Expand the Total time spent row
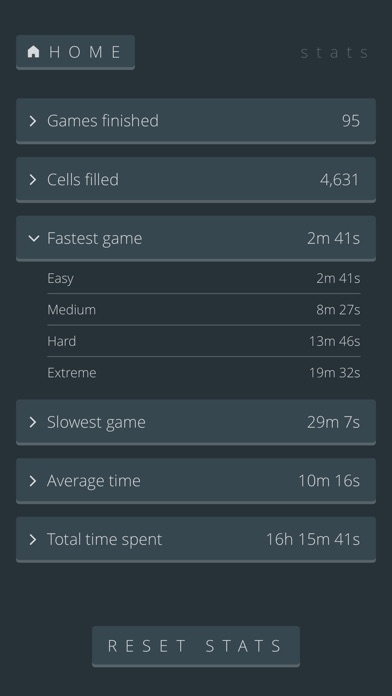This screenshot has width=392, height=696. coord(196,539)
